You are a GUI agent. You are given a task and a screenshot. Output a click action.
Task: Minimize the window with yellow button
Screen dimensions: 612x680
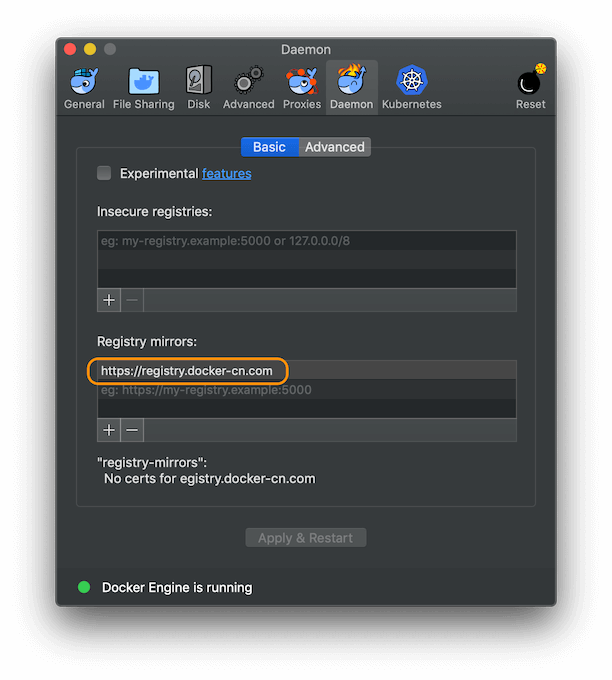tap(90, 49)
